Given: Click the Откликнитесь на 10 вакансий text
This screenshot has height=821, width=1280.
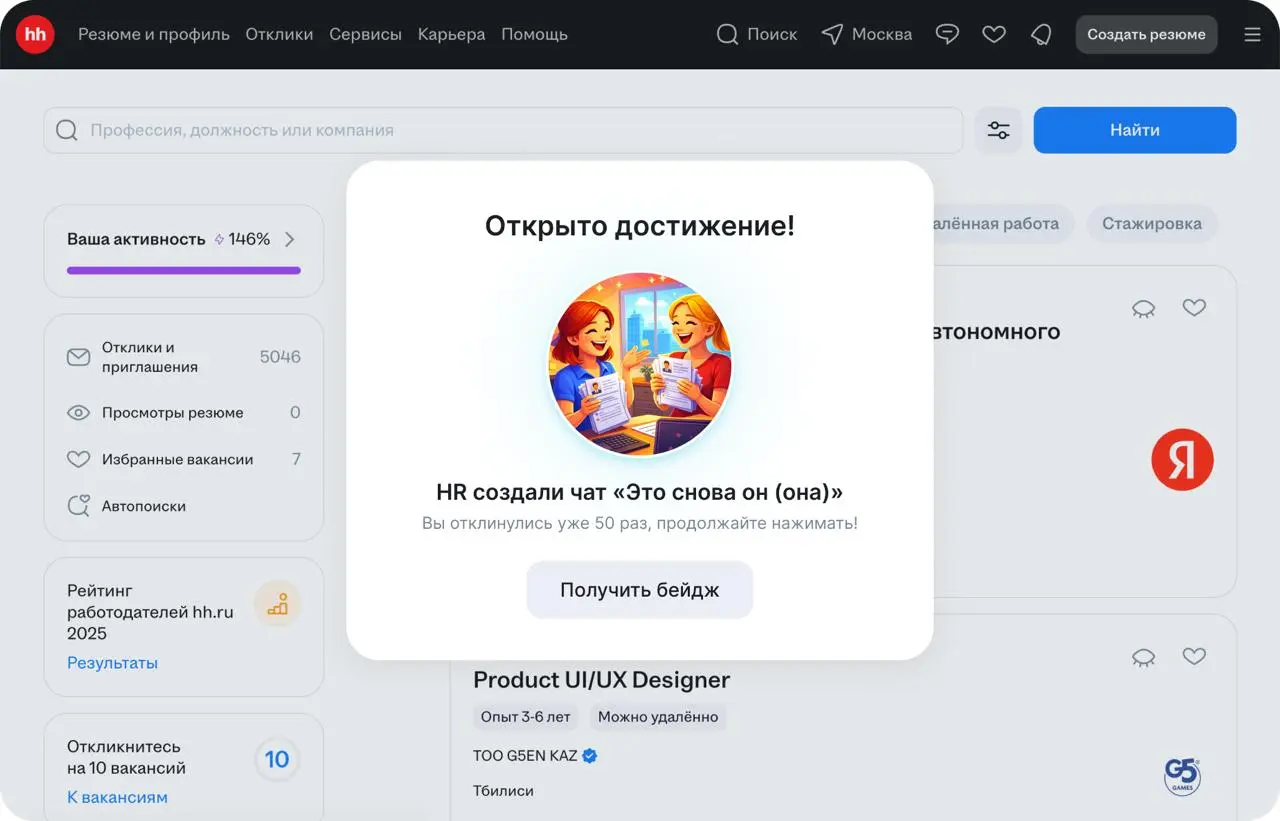Looking at the screenshot, I should pos(127,758).
